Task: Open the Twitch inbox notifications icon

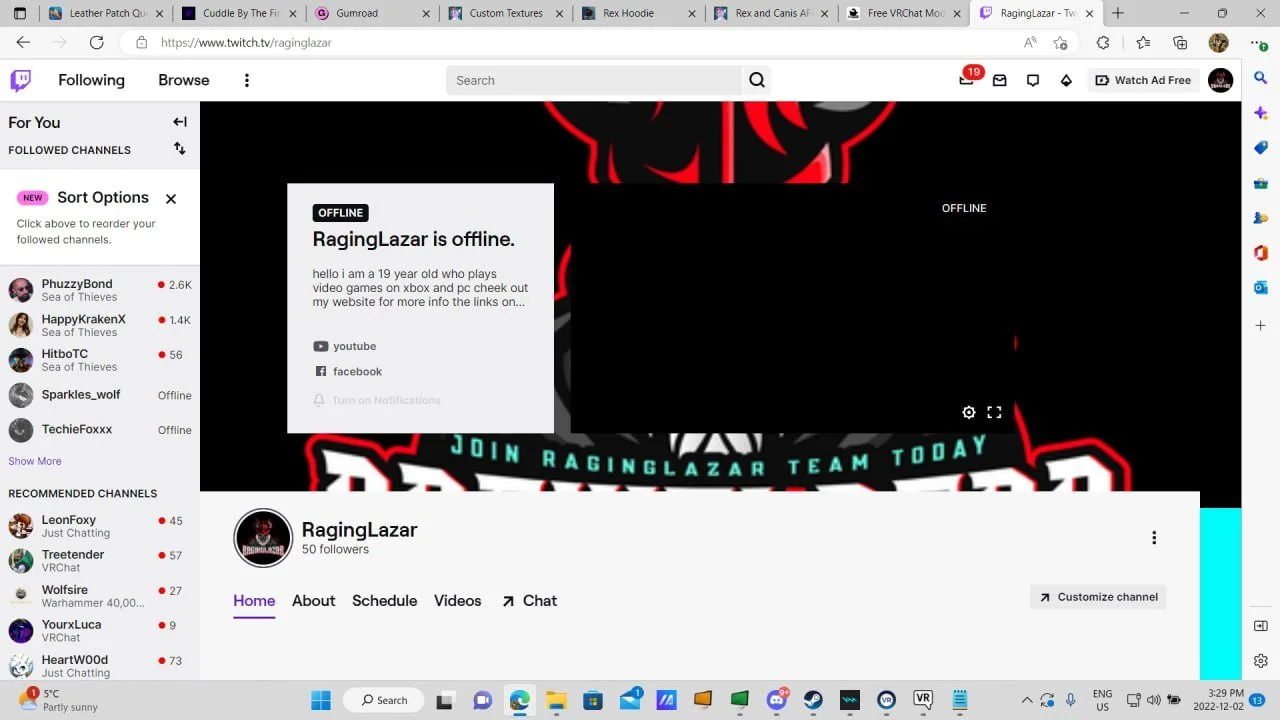Action: coord(999,80)
